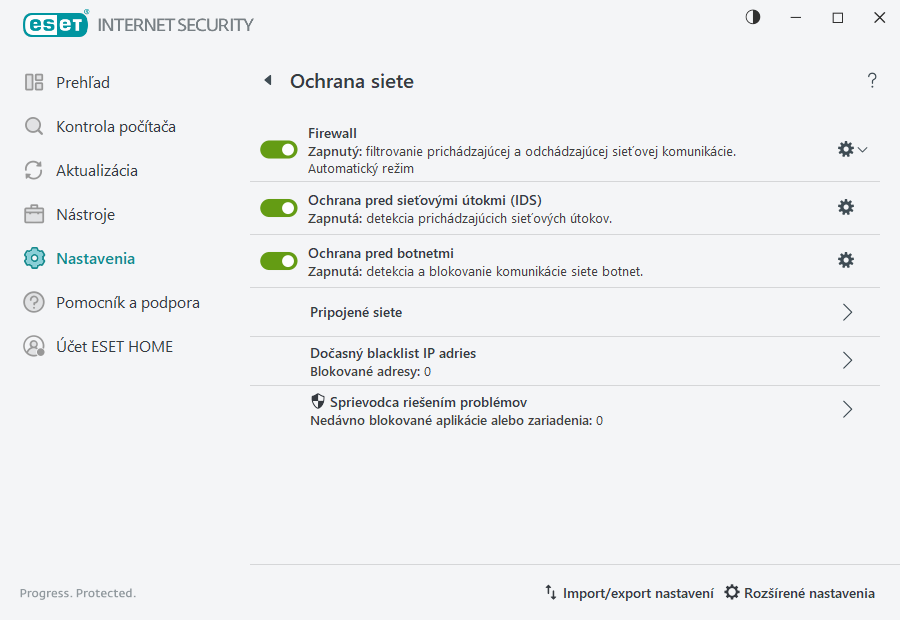Go back from Ochrana siete view
This screenshot has height=620, width=900.
[267, 81]
